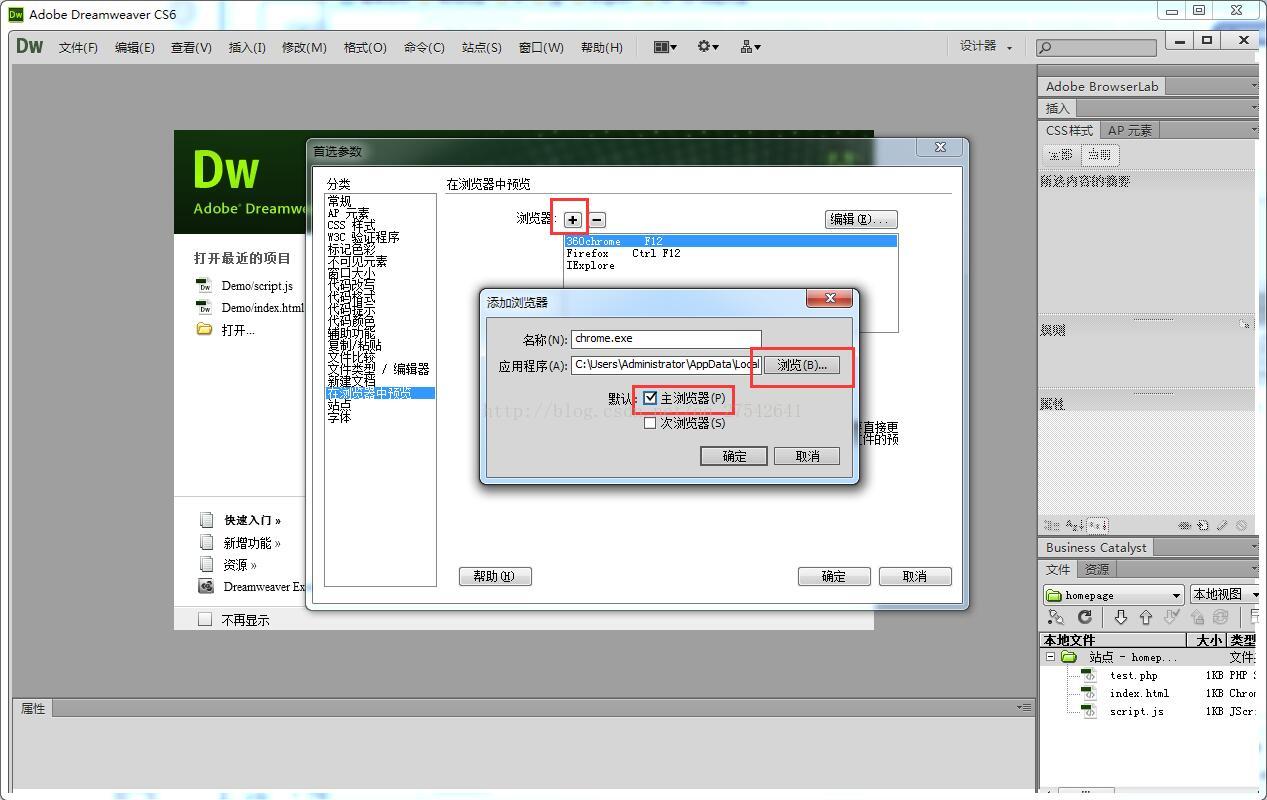Switch to the 资源 tab in Files panel
Viewport: 1267px width, 800px height.
tap(1097, 569)
